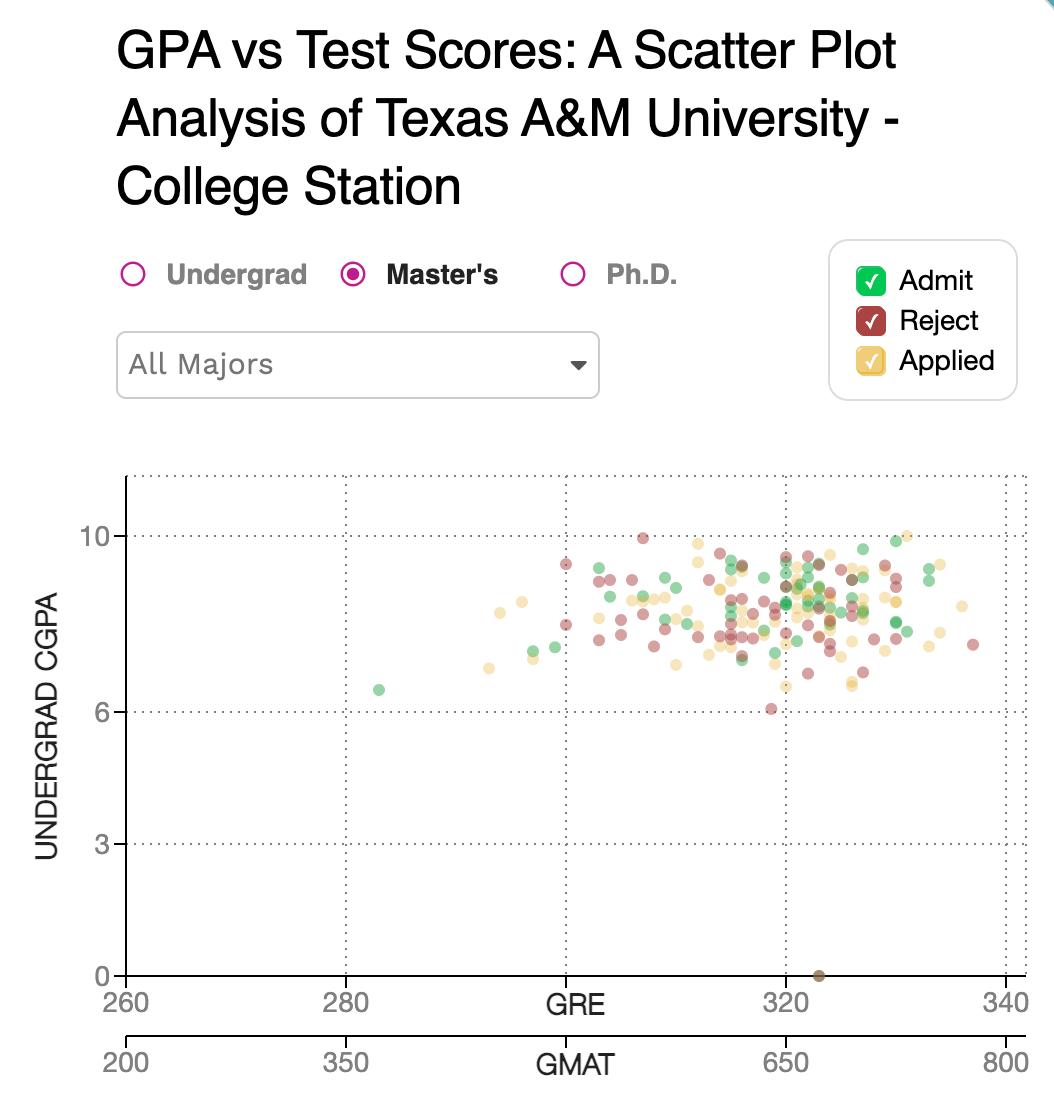1054x1110 pixels.
Task: Click the Ph.D. label text
Action: pyautogui.click(x=642, y=274)
